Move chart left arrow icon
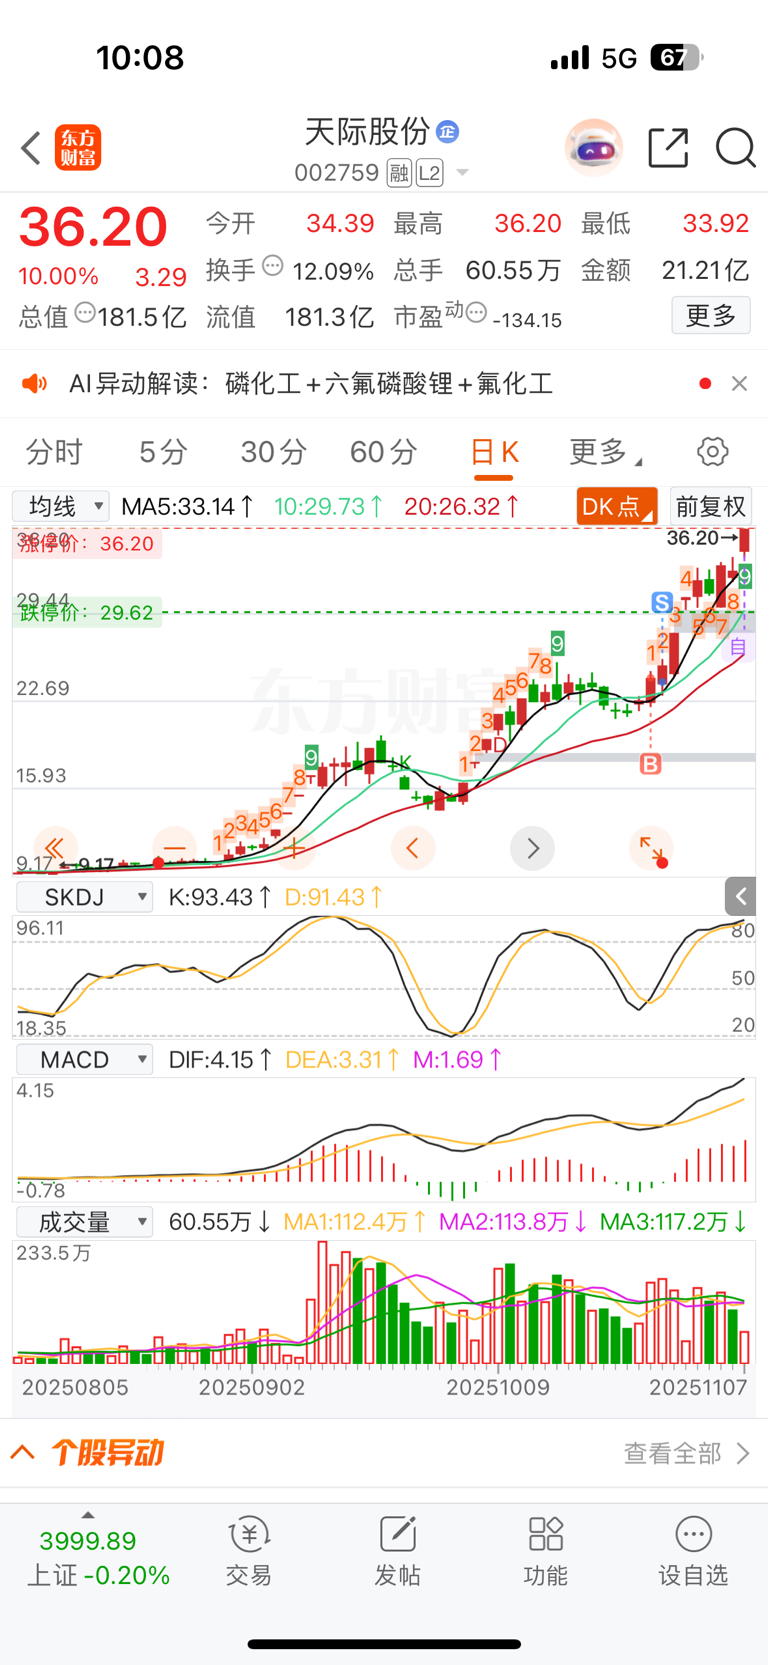Image resolution: width=769 pixels, height=1665 pixels. [x=412, y=848]
